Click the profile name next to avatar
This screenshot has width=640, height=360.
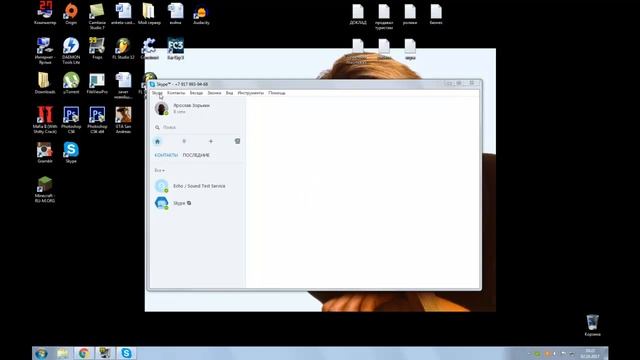191,105
